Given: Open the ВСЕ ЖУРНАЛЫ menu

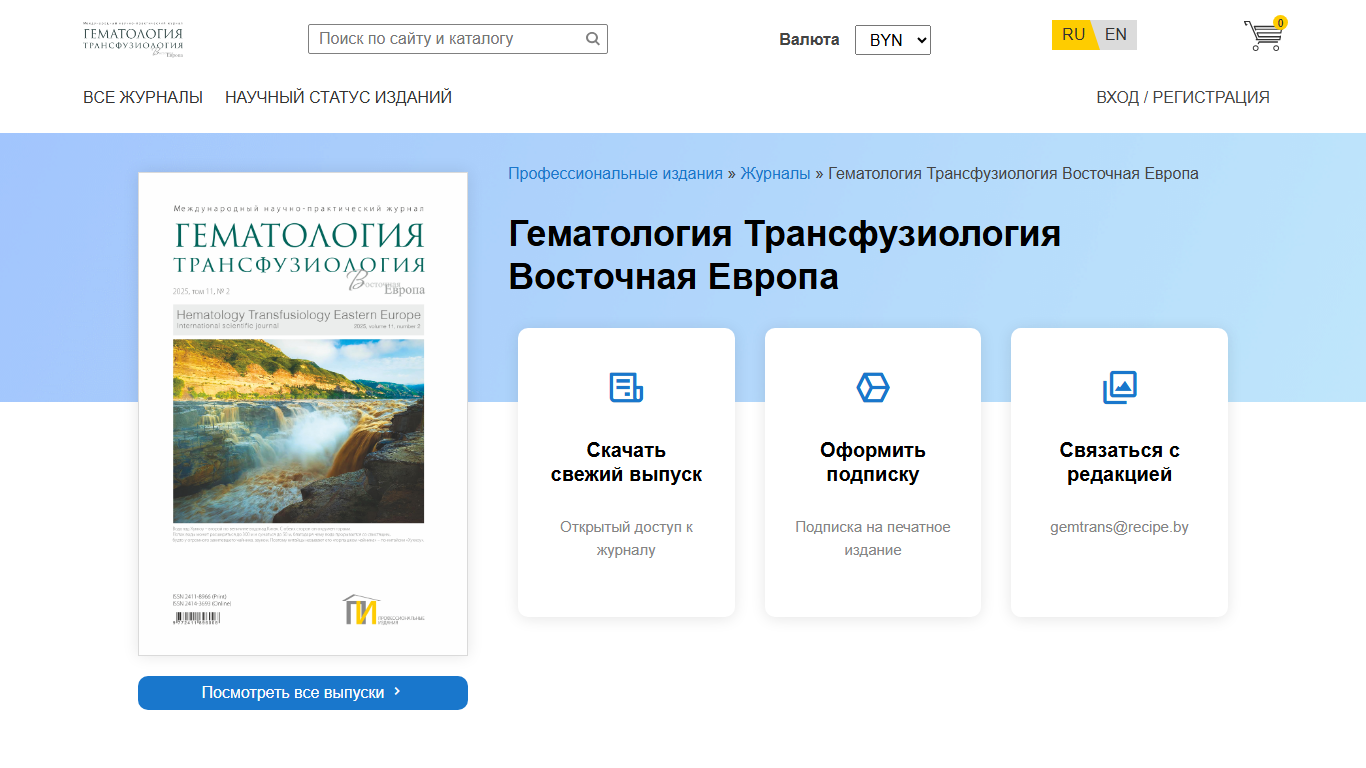Looking at the screenshot, I should [x=143, y=97].
